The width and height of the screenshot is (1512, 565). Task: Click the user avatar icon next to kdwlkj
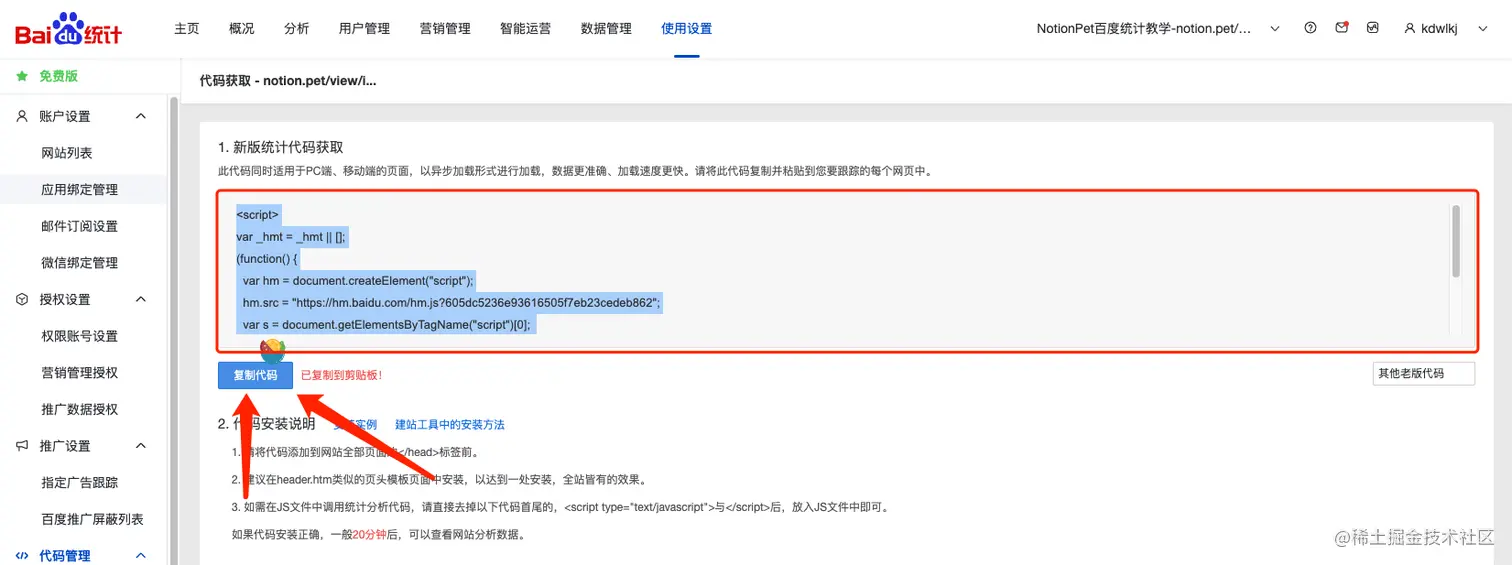pos(1410,29)
